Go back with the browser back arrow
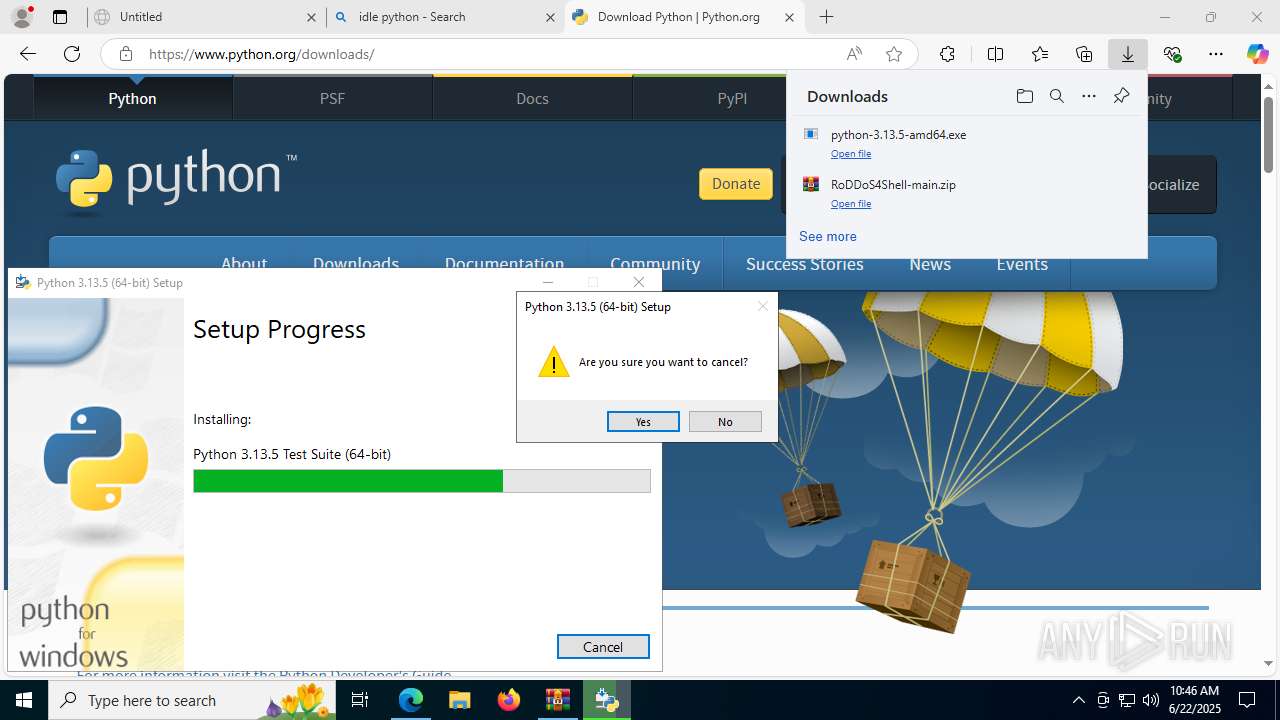This screenshot has height=720, width=1280. pyautogui.click(x=28, y=54)
